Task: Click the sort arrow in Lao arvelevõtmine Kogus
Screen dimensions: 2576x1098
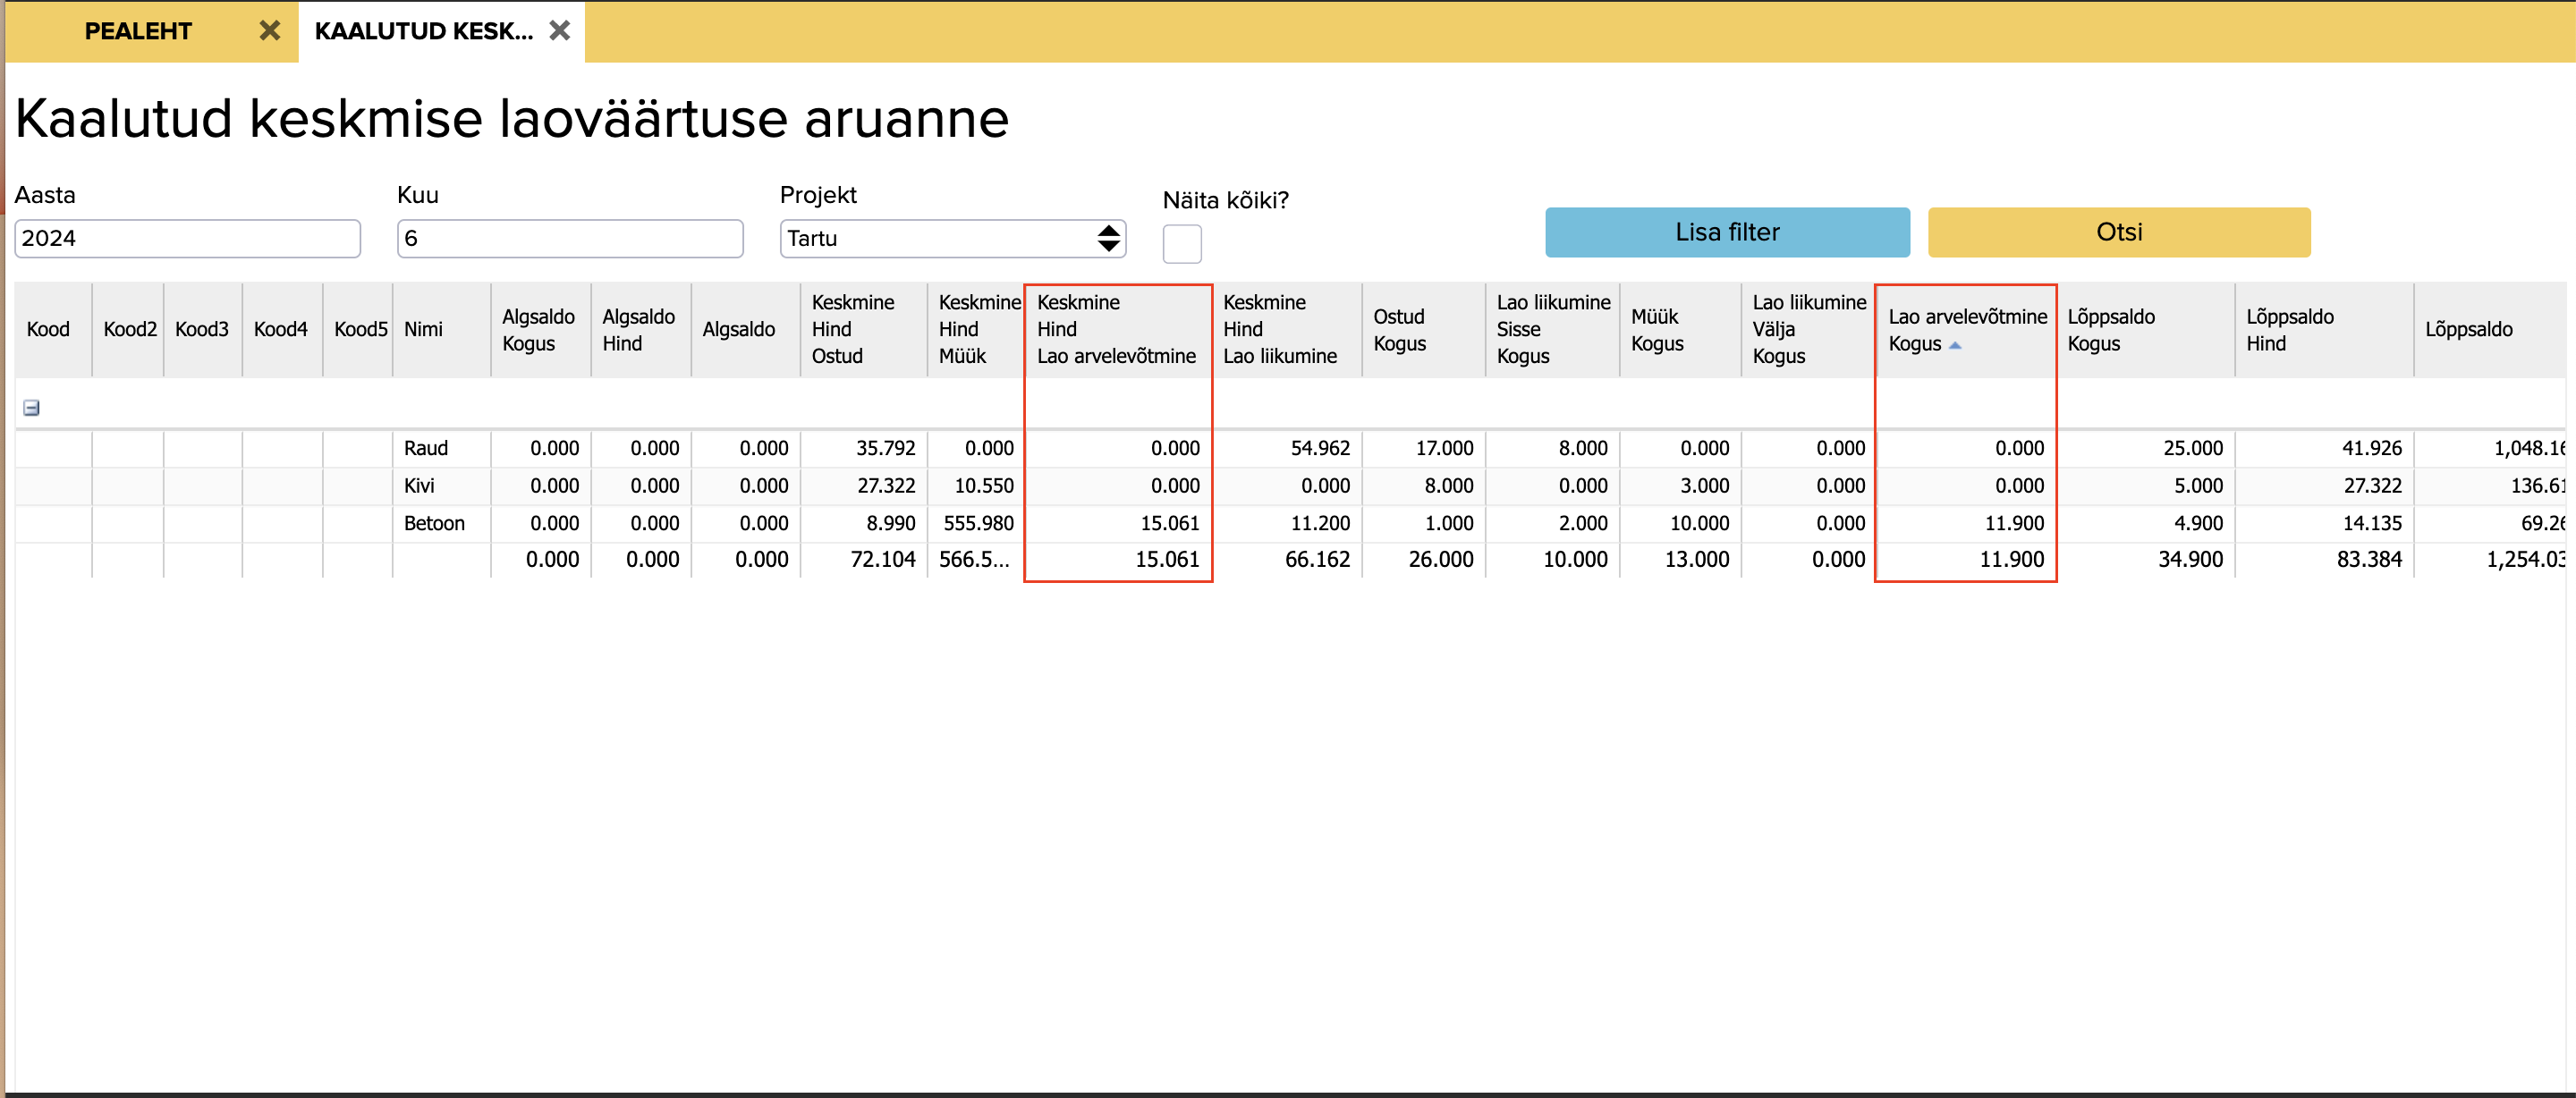Action: (x=1955, y=345)
